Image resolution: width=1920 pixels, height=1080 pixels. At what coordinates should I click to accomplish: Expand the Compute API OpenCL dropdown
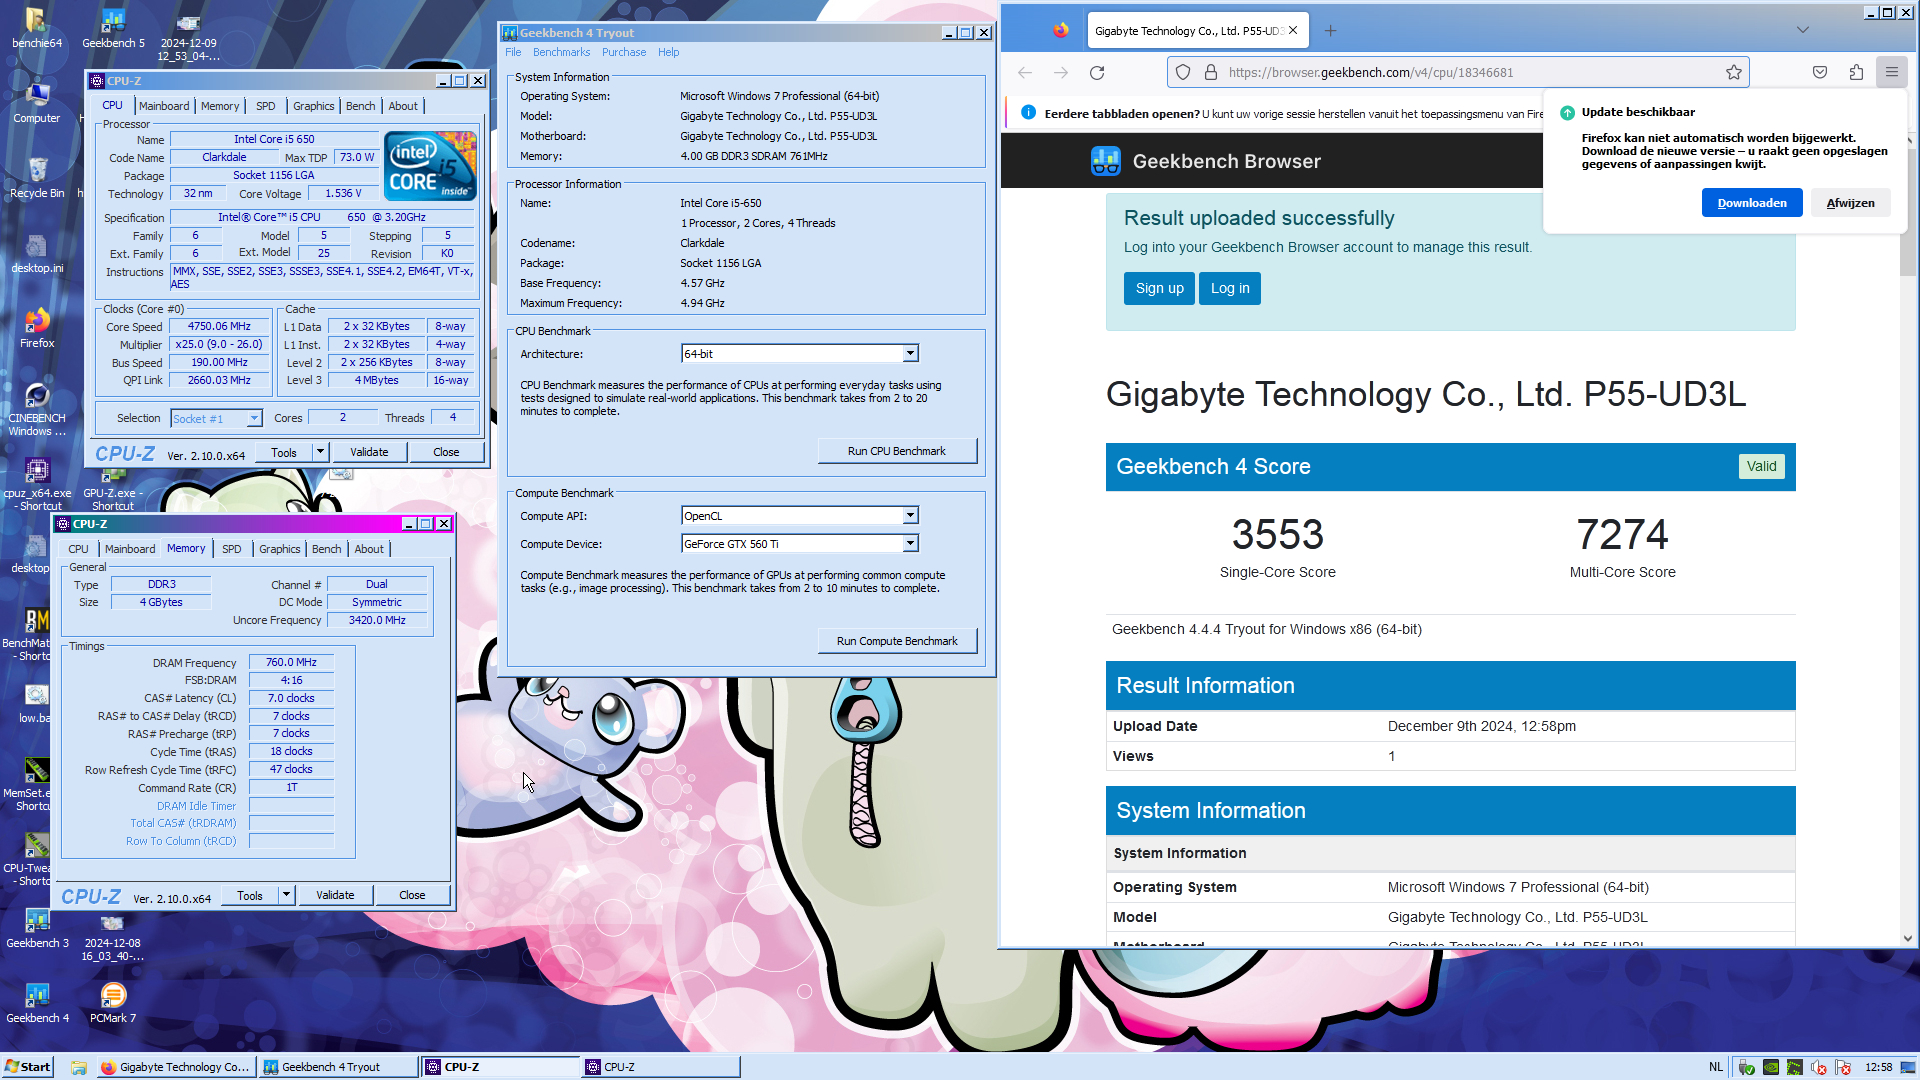point(910,516)
